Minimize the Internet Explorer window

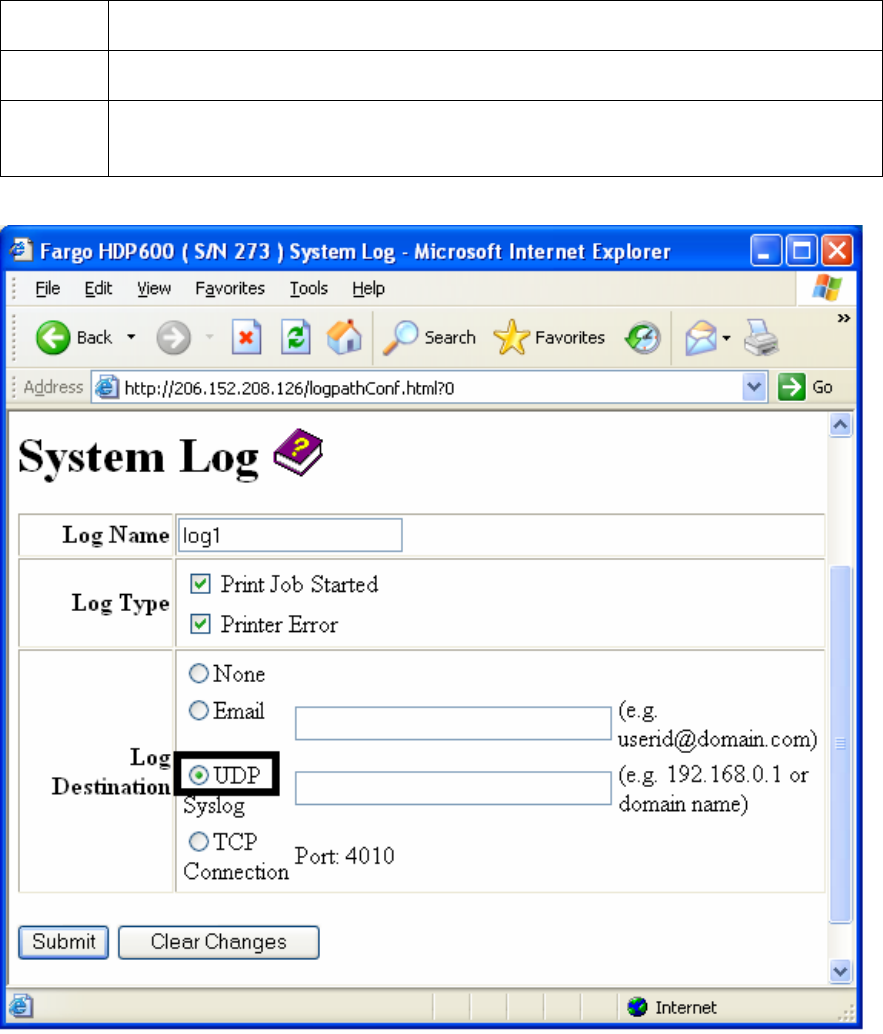point(765,251)
